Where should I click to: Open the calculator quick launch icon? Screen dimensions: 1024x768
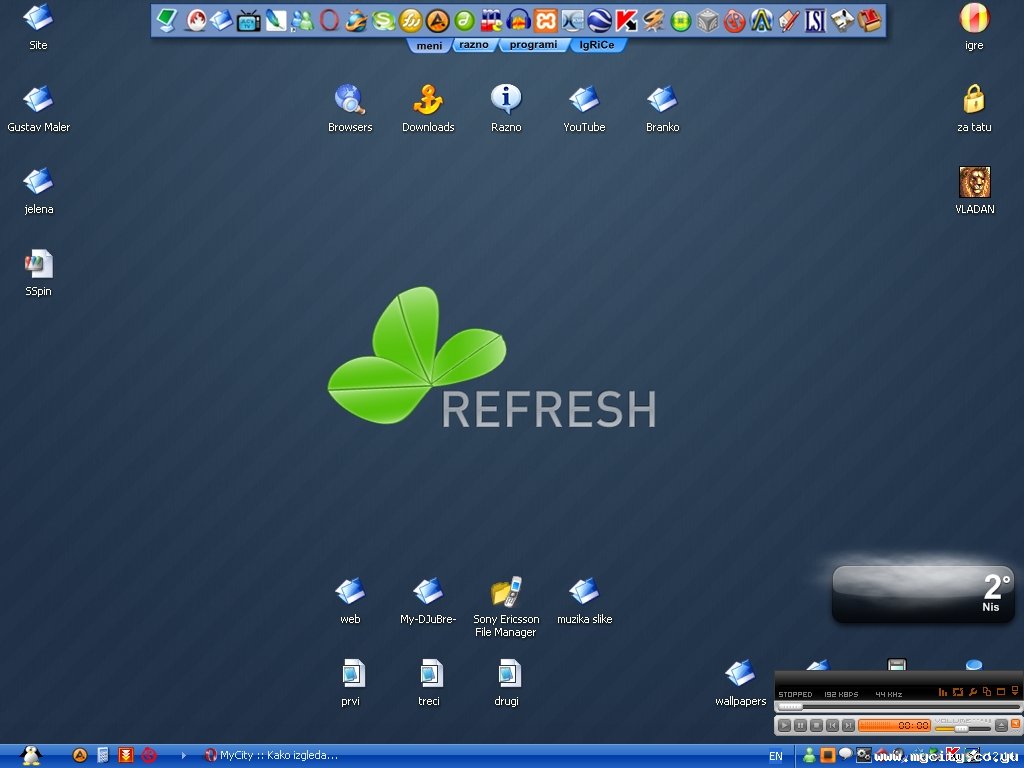[x=103, y=756]
